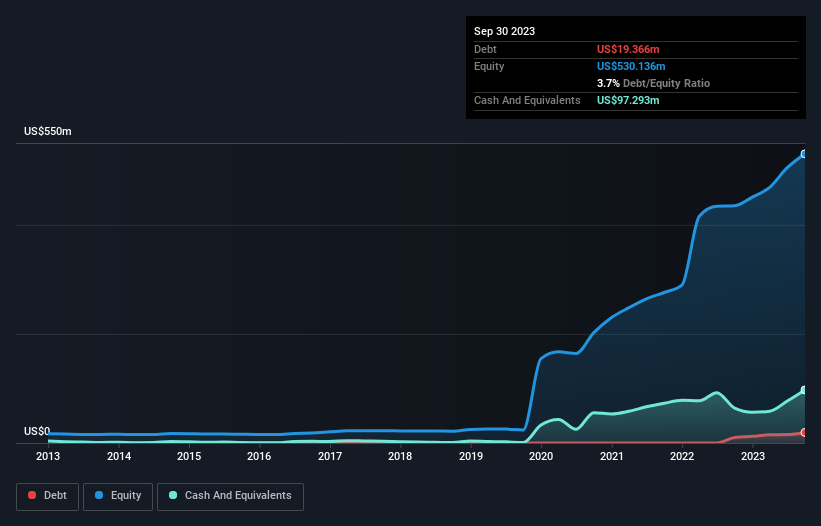Click the 2022 x-axis label
The height and width of the screenshot is (526, 821).
pos(682,456)
